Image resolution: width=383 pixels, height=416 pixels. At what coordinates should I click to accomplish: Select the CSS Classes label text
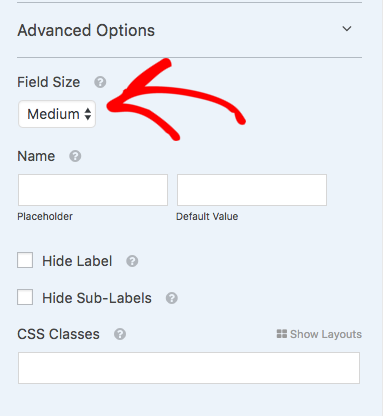(58, 334)
